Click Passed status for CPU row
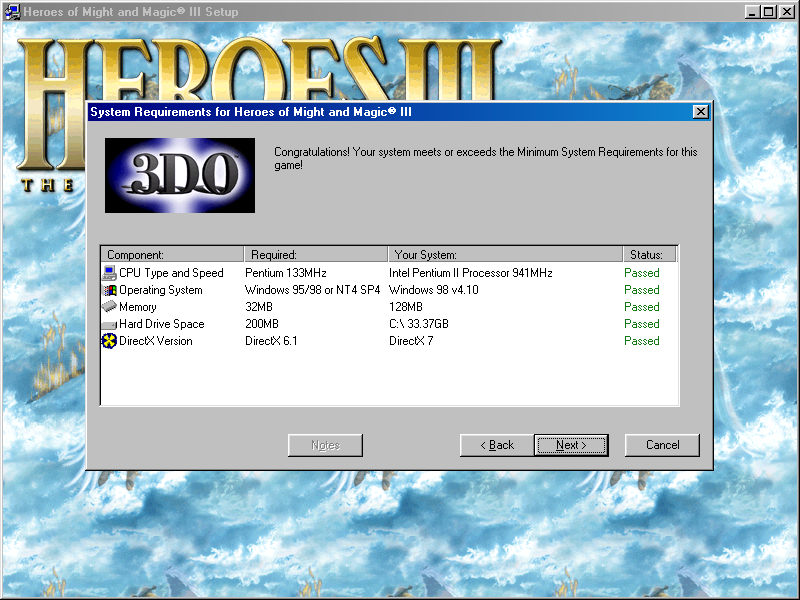This screenshot has width=800, height=600. (x=642, y=273)
